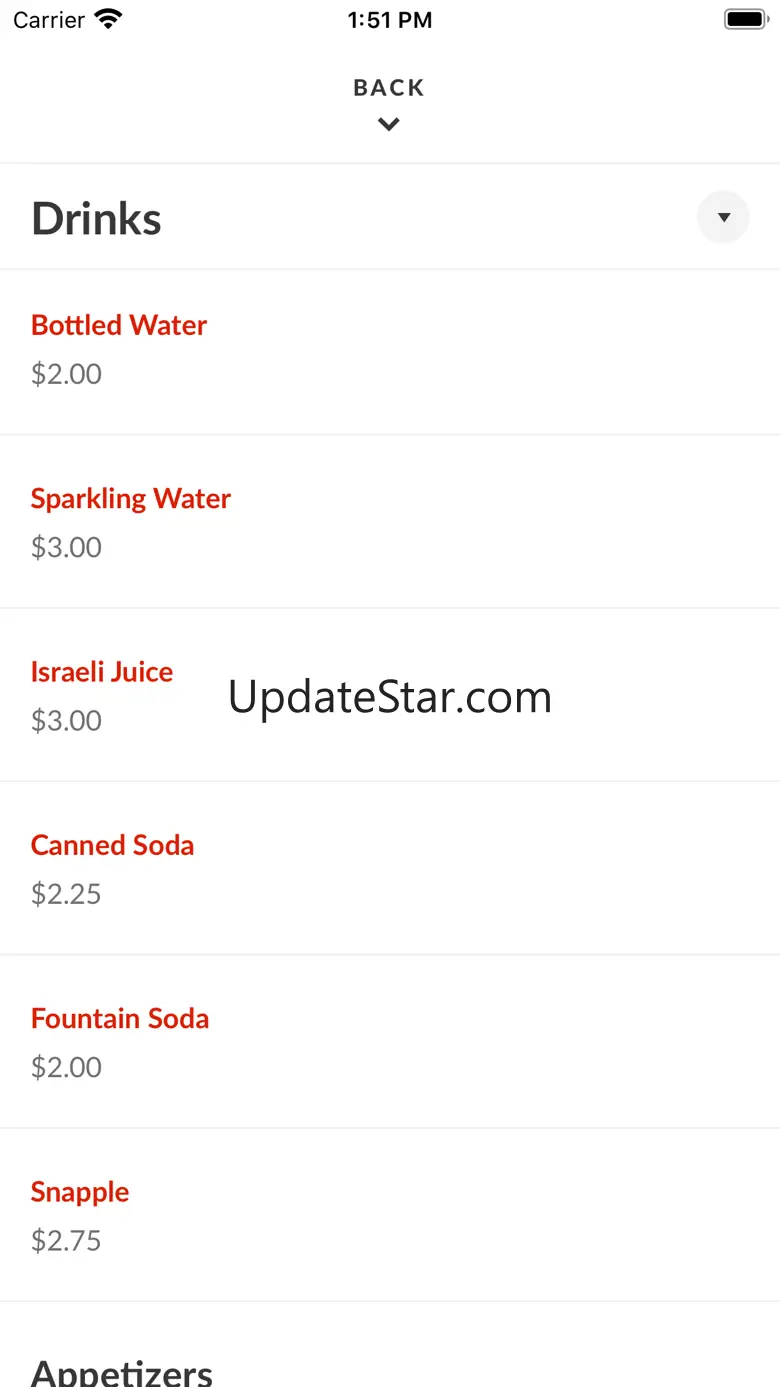Tap the BACK label at top
The height and width of the screenshot is (1387, 780).
389,88
